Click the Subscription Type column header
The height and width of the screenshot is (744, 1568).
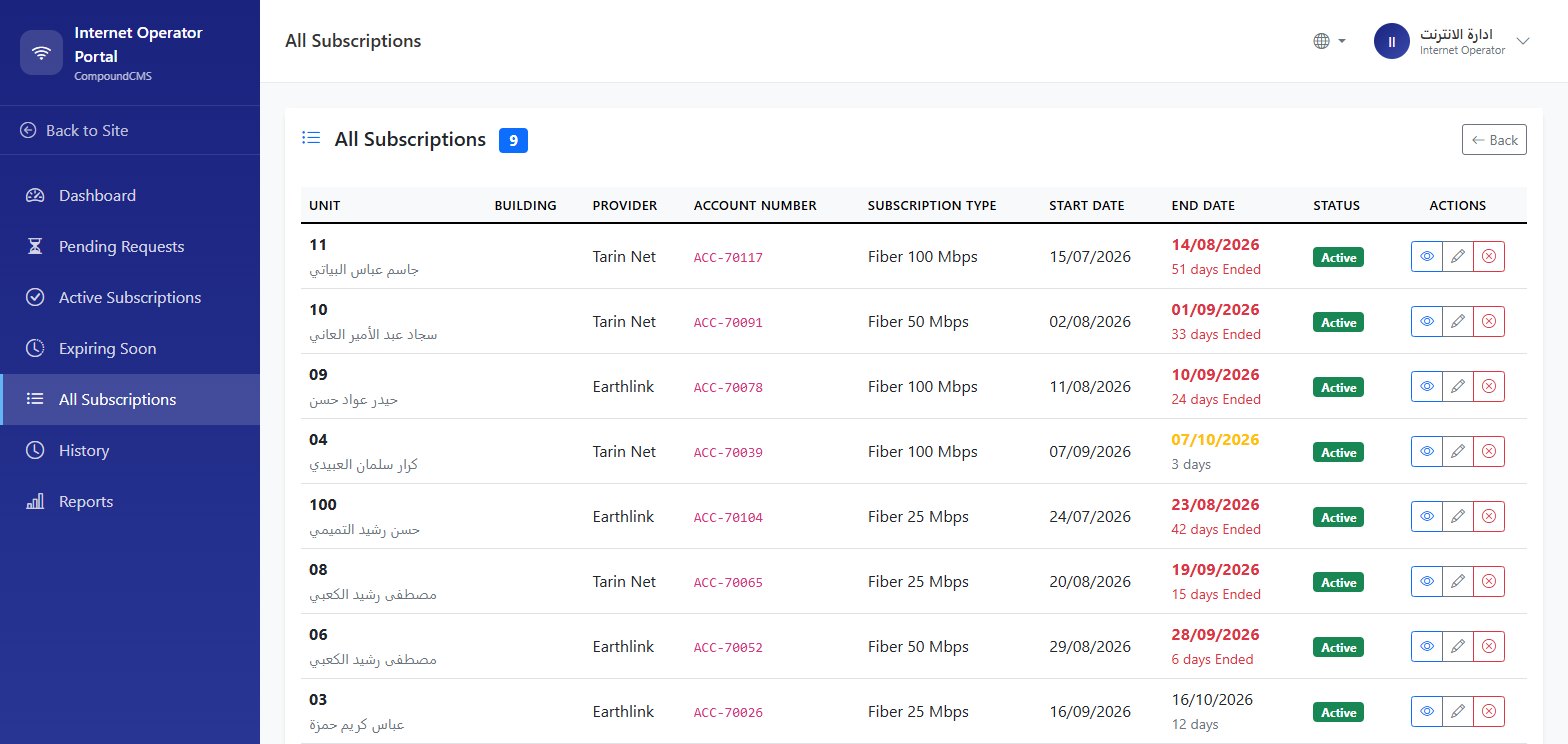point(932,206)
